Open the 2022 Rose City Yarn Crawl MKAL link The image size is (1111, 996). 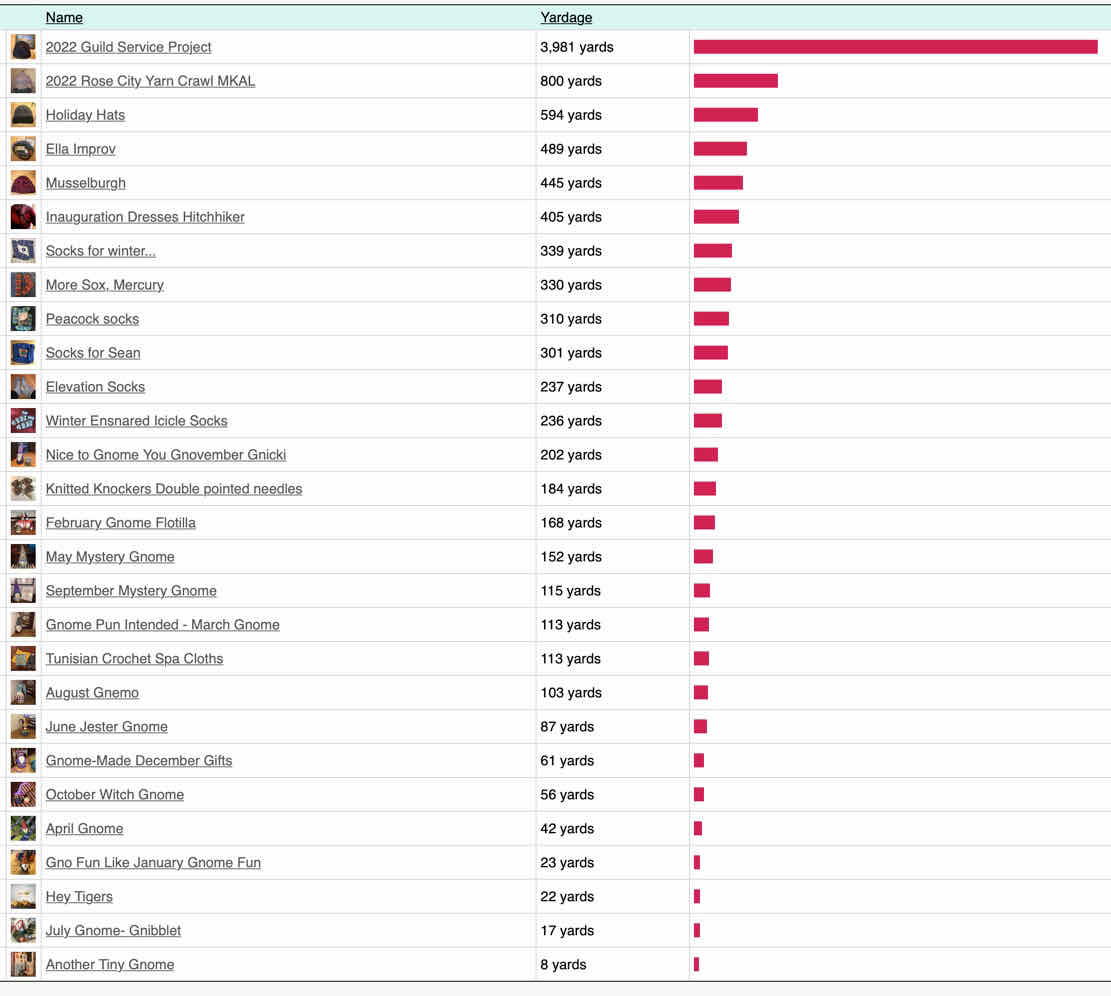pyautogui.click(x=150, y=81)
